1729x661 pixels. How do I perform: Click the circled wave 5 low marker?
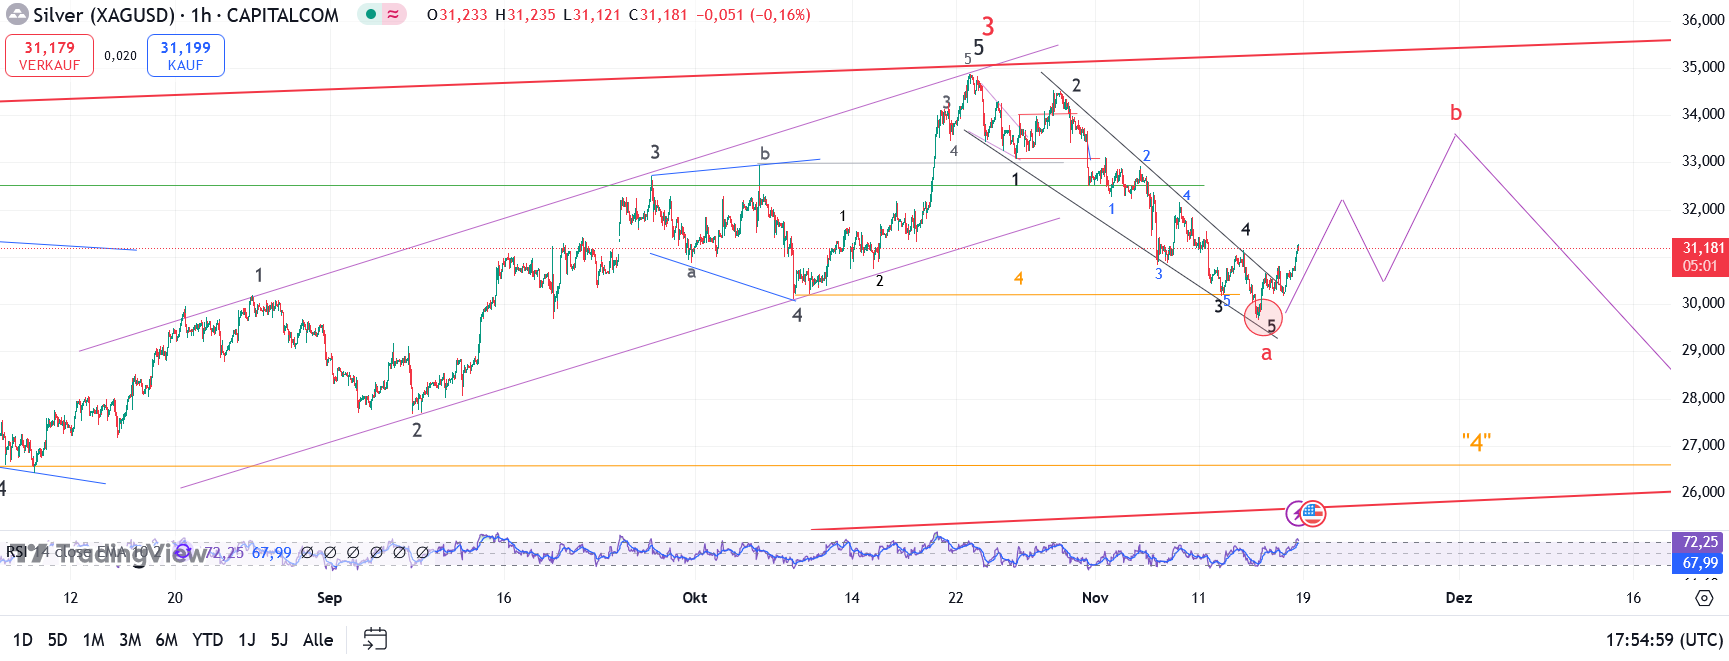[x=1263, y=318]
